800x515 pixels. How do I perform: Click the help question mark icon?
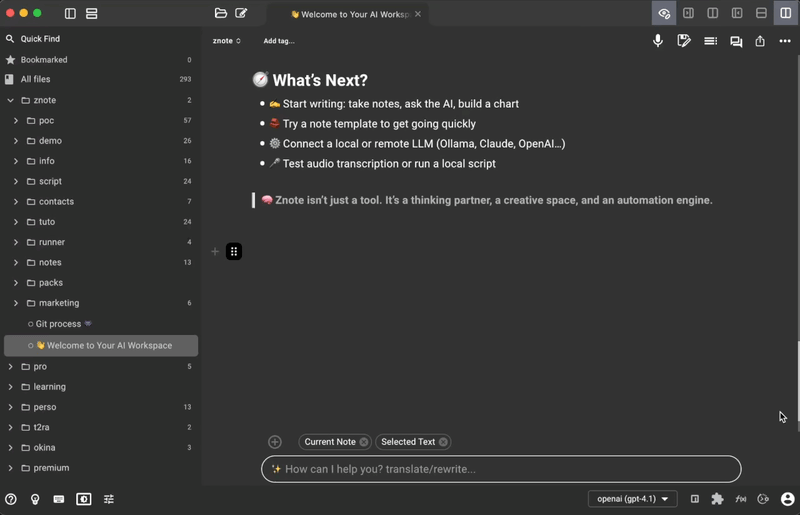tap(11, 499)
